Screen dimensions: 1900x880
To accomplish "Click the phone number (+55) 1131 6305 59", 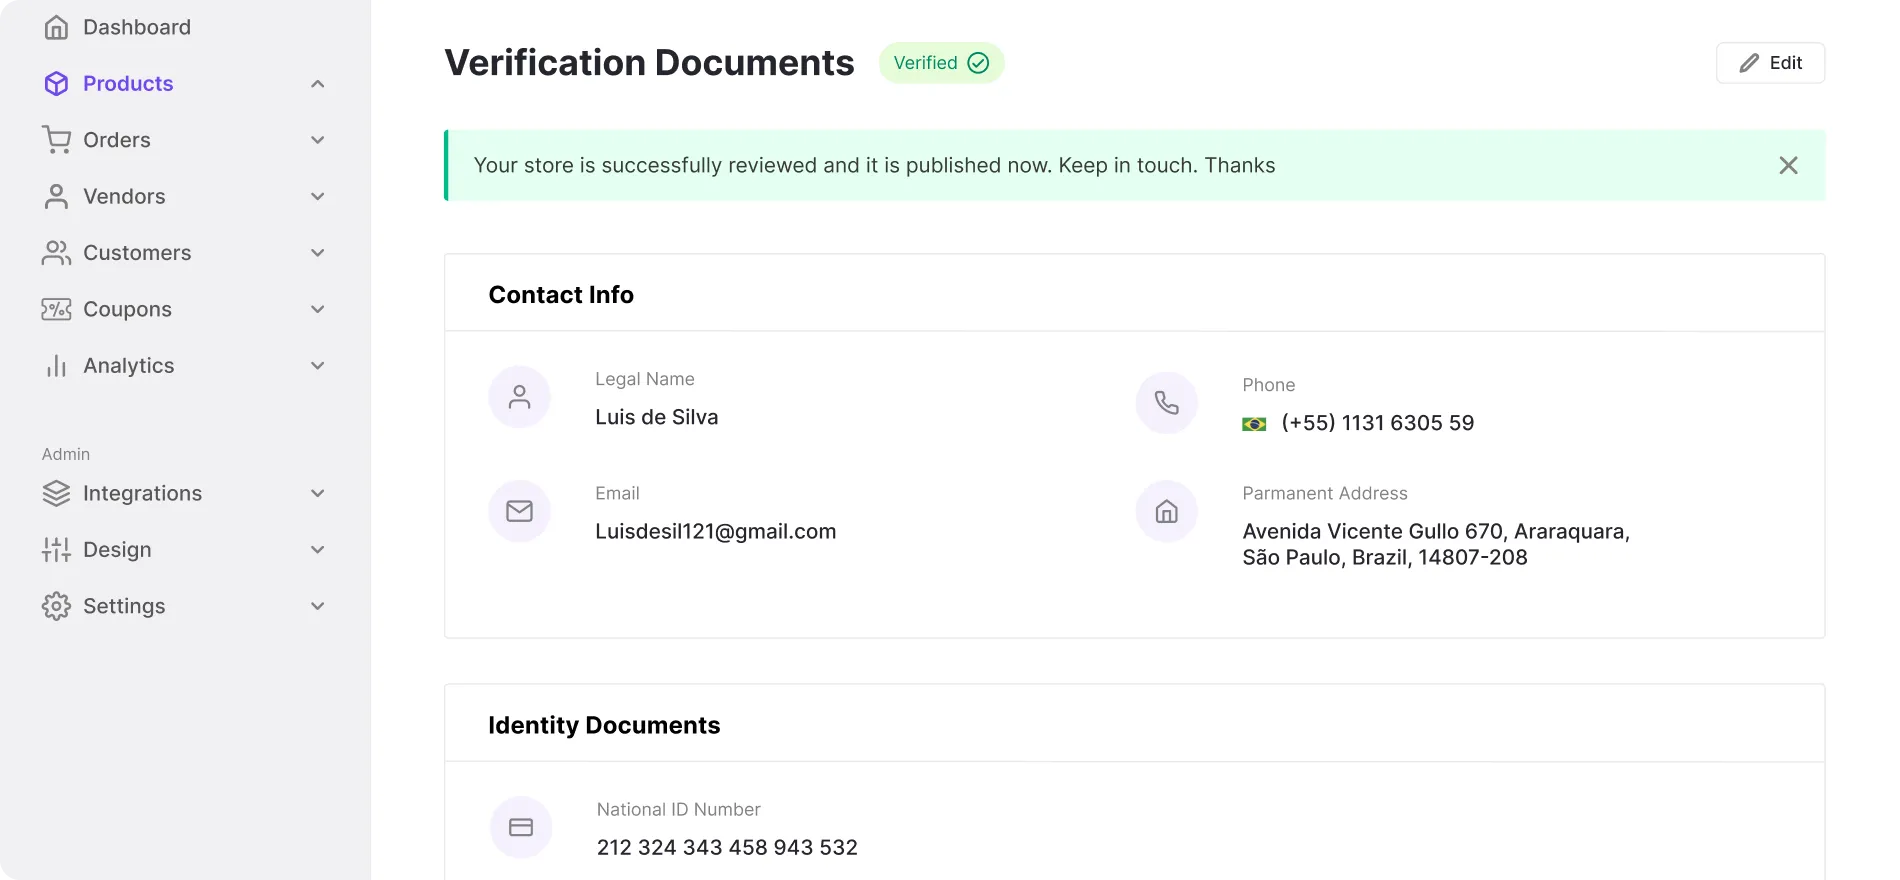I will (x=1377, y=423).
